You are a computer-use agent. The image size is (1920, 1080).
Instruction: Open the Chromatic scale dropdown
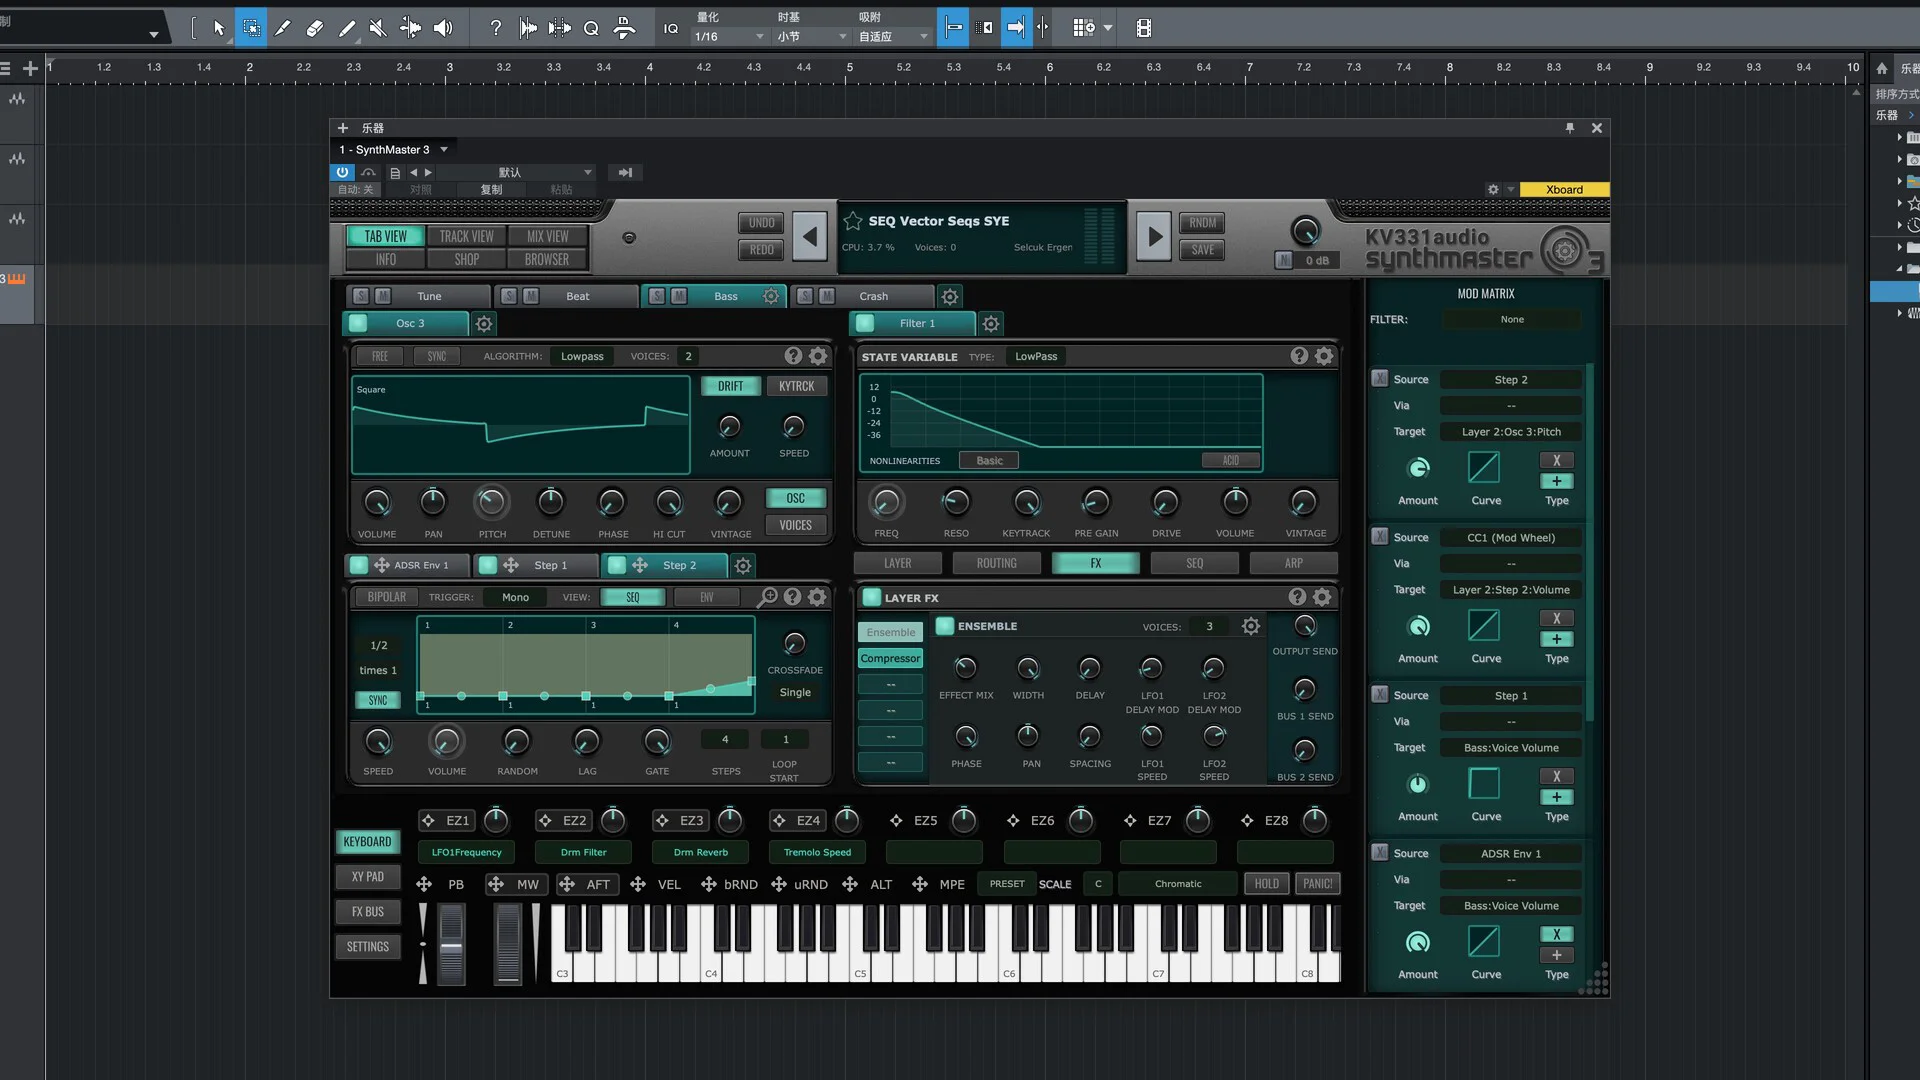[1178, 884]
